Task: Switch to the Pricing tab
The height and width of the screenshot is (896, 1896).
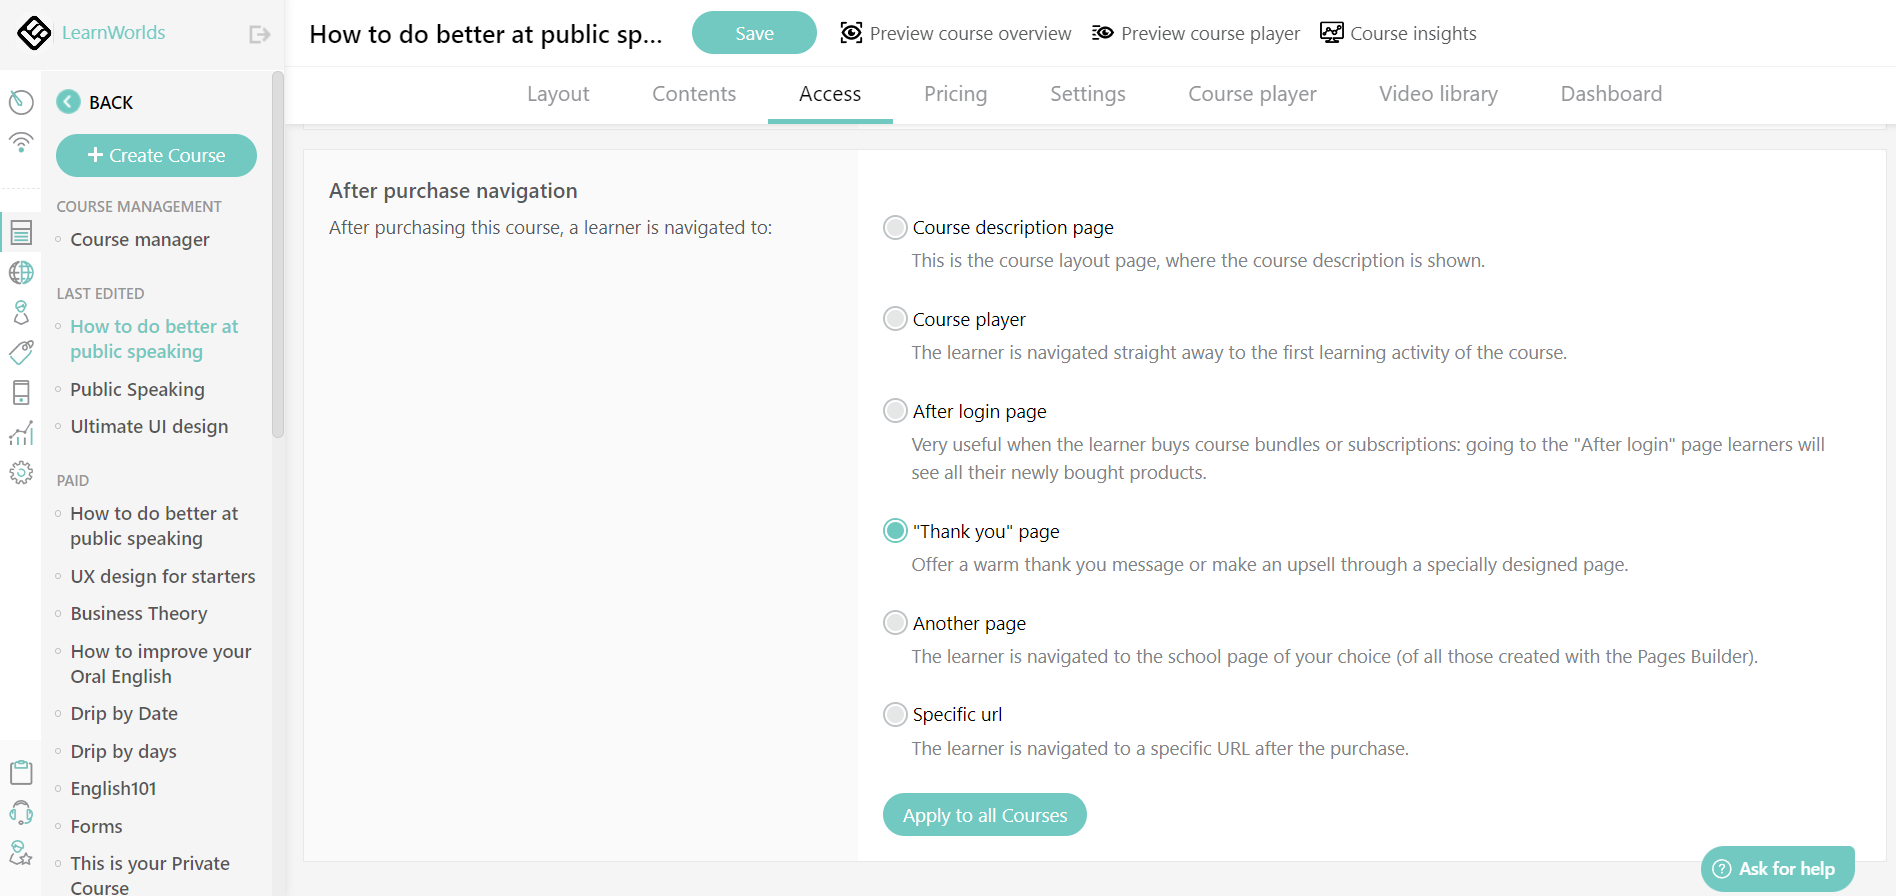Action: (955, 94)
